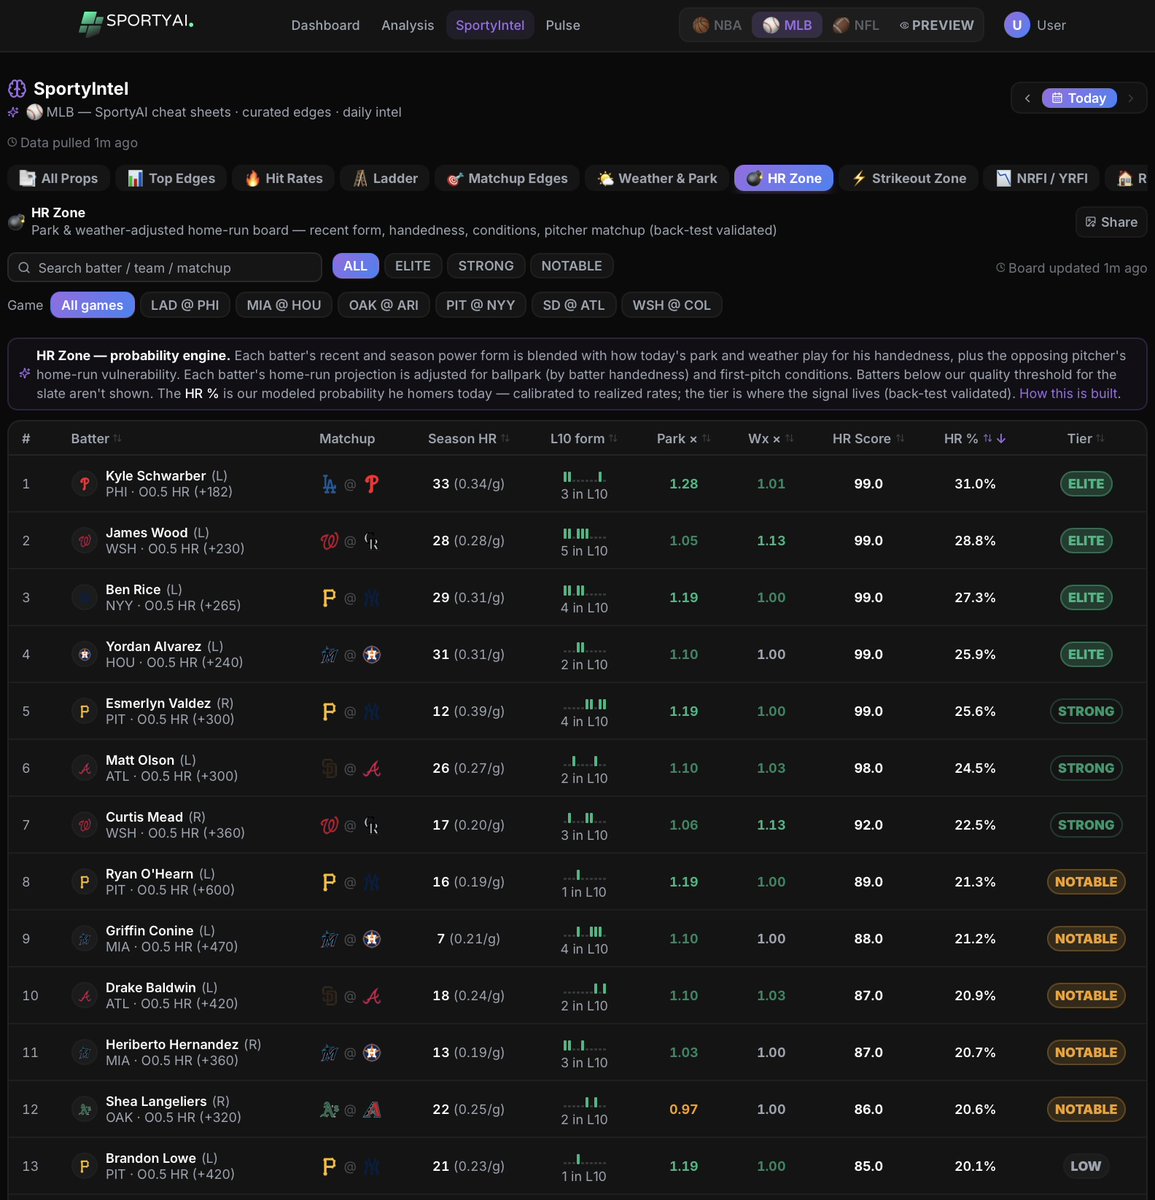Sort by Season HR column
This screenshot has height=1200, width=1155.
tap(469, 439)
